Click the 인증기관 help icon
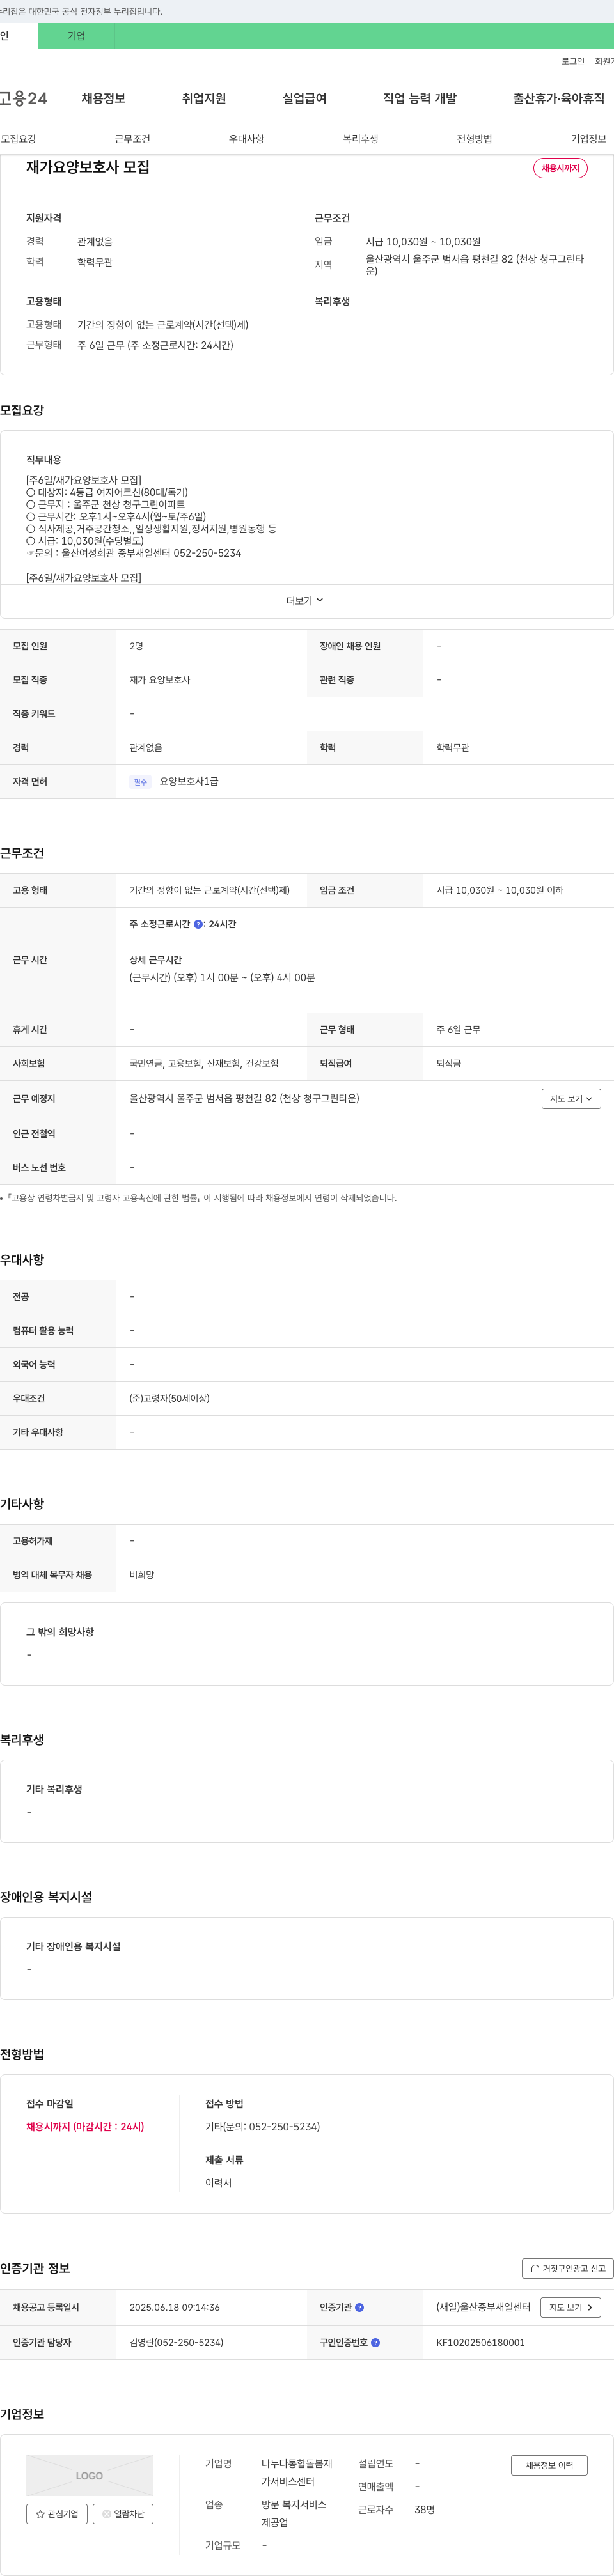 (x=359, y=2307)
